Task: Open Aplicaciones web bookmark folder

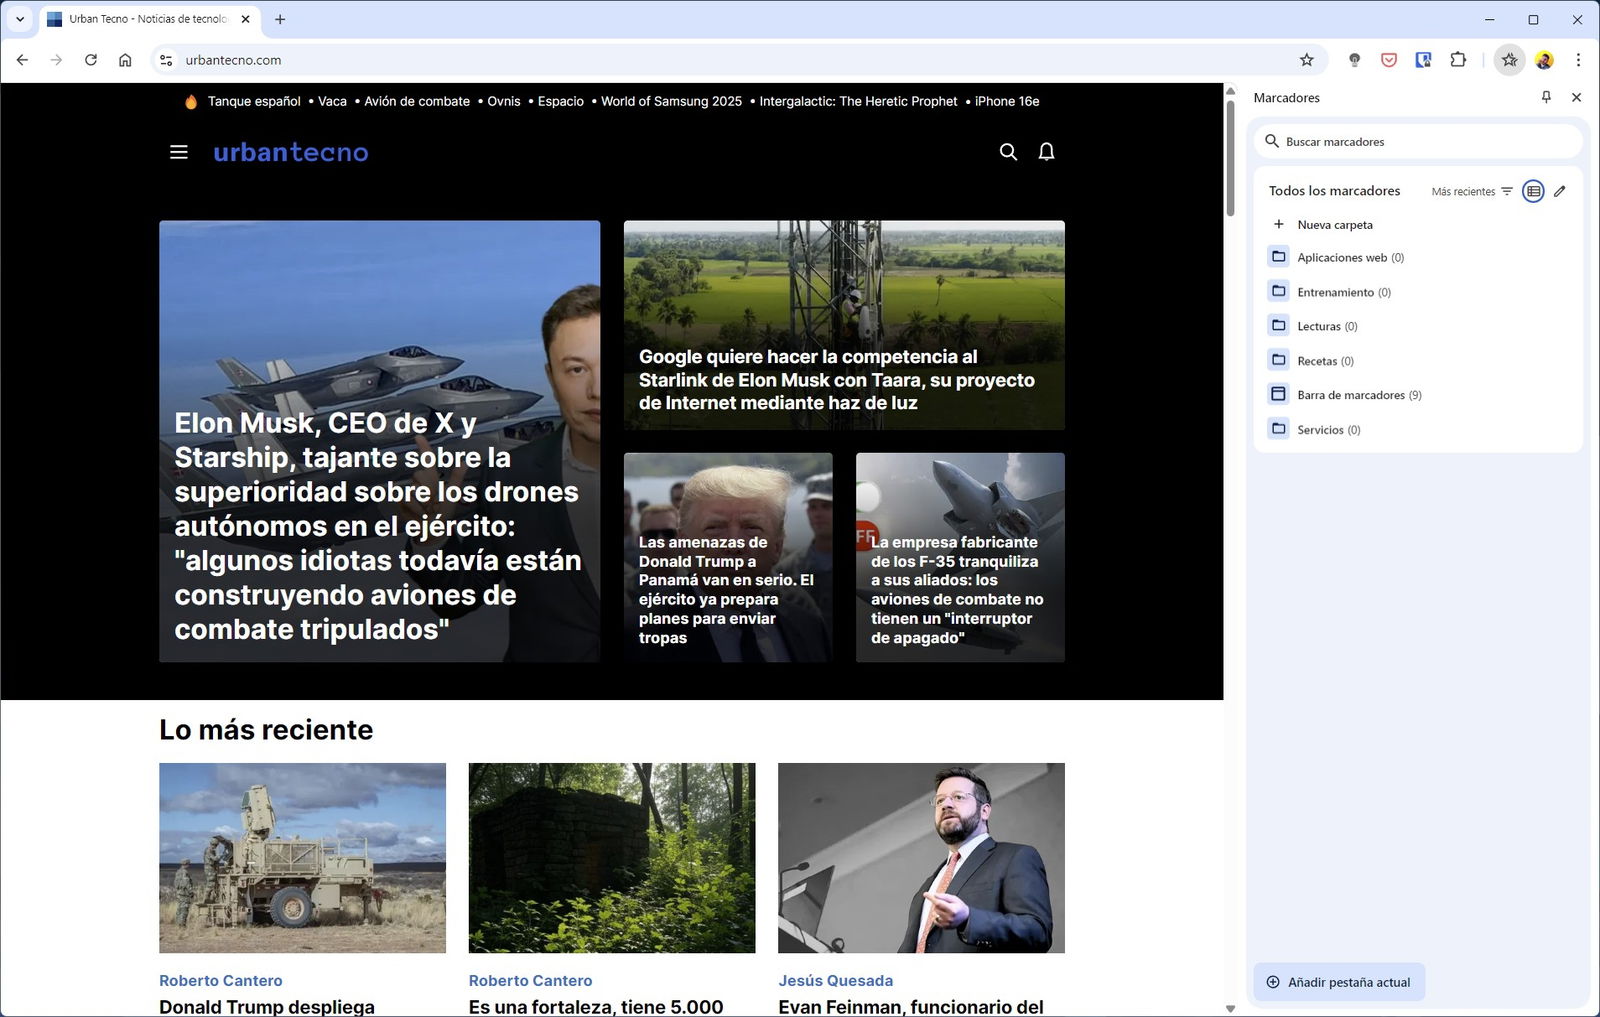Action: tap(1418, 258)
